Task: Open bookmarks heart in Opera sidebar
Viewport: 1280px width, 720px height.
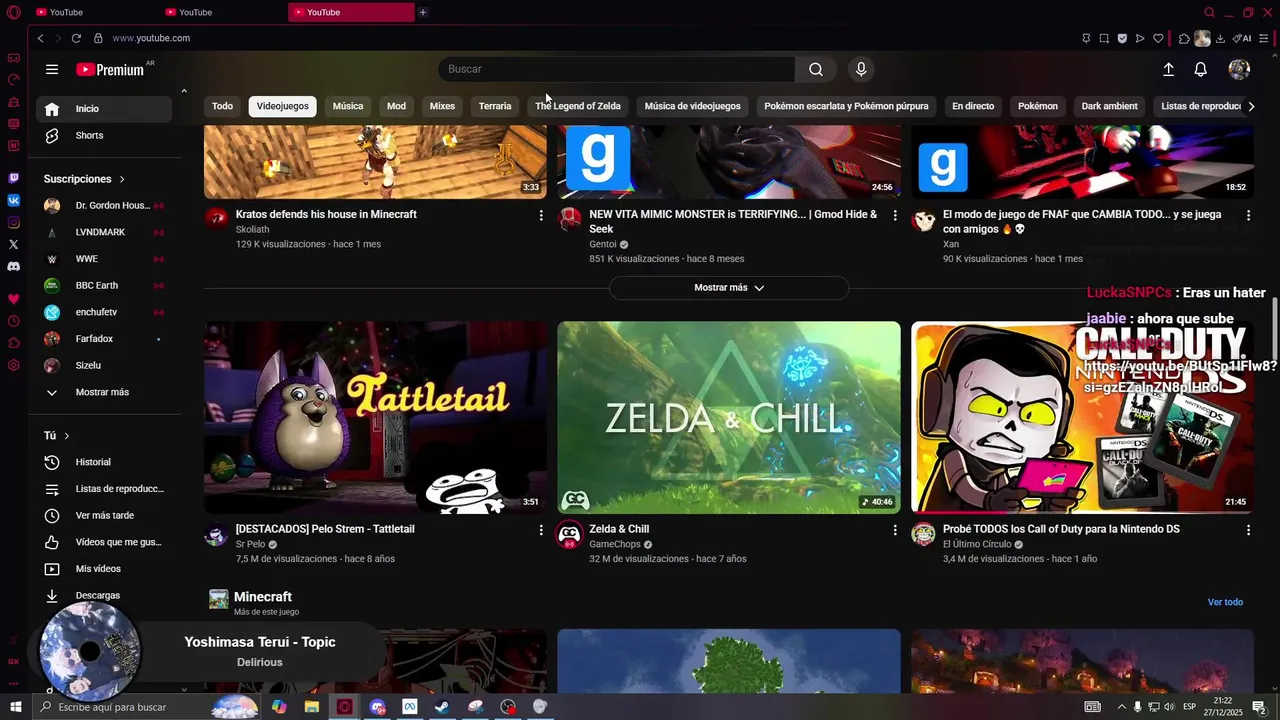Action: (13, 299)
